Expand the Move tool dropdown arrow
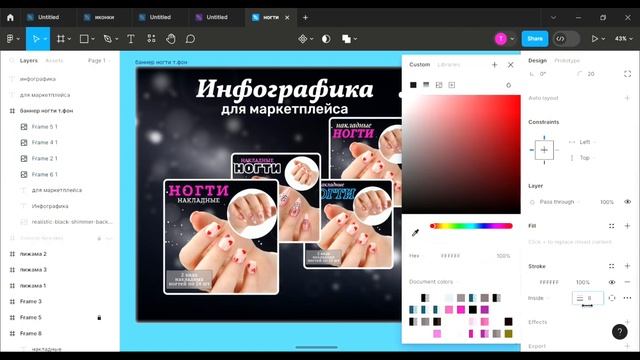Viewport: 640px width, 360px height. coord(45,39)
